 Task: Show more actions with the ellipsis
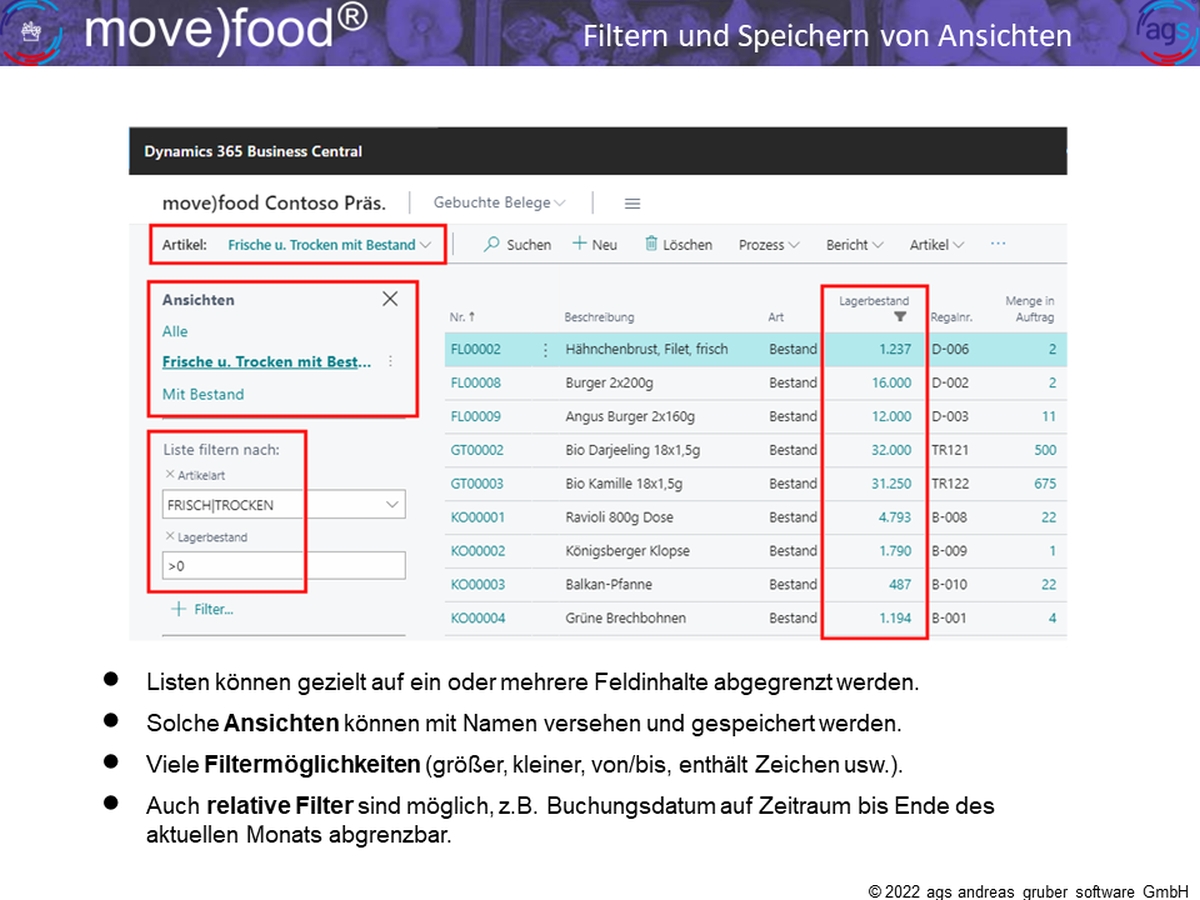click(x=997, y=244)
